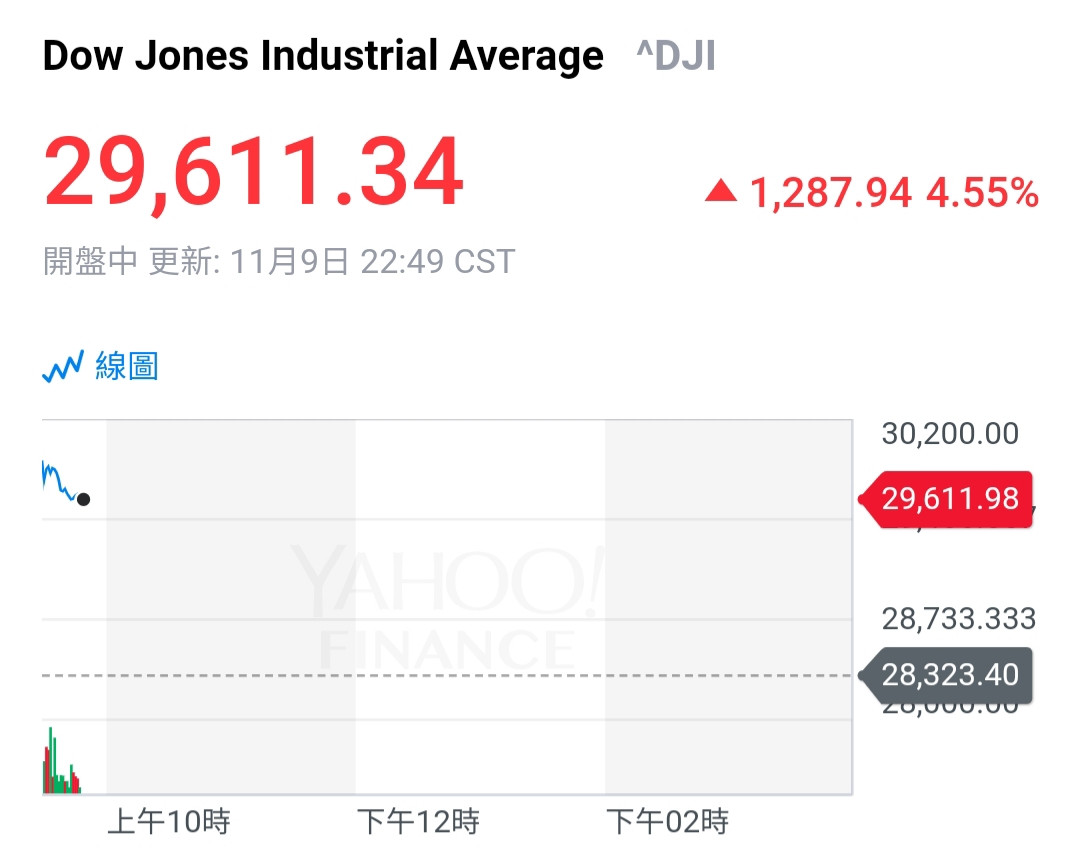Viewport: 1080px width, 858px height.
Task: Click the 28,733.333 y-axis label
Action: pyautogui.click(x=958, y=619)
